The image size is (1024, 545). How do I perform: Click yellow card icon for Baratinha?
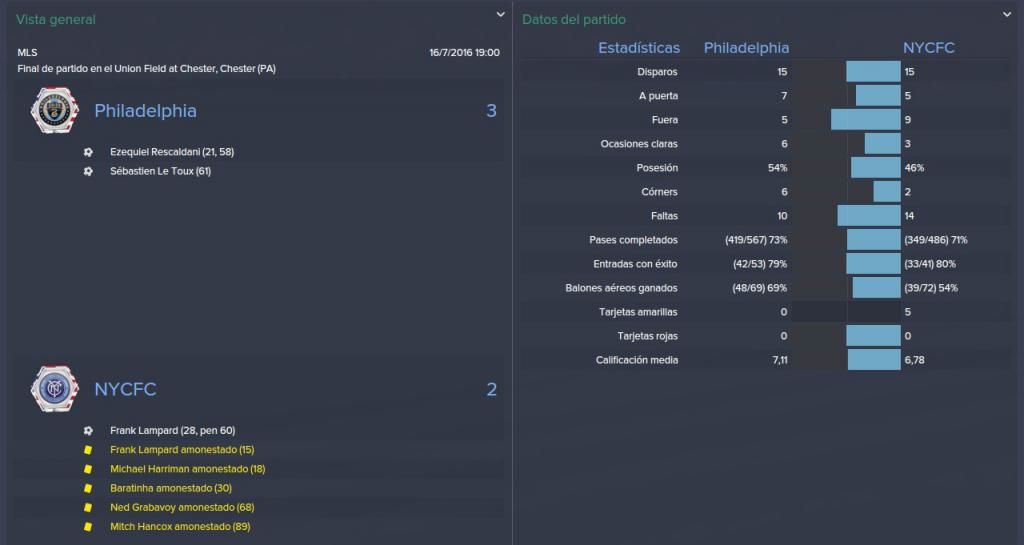pyautogui.click(x=88, y=488)
